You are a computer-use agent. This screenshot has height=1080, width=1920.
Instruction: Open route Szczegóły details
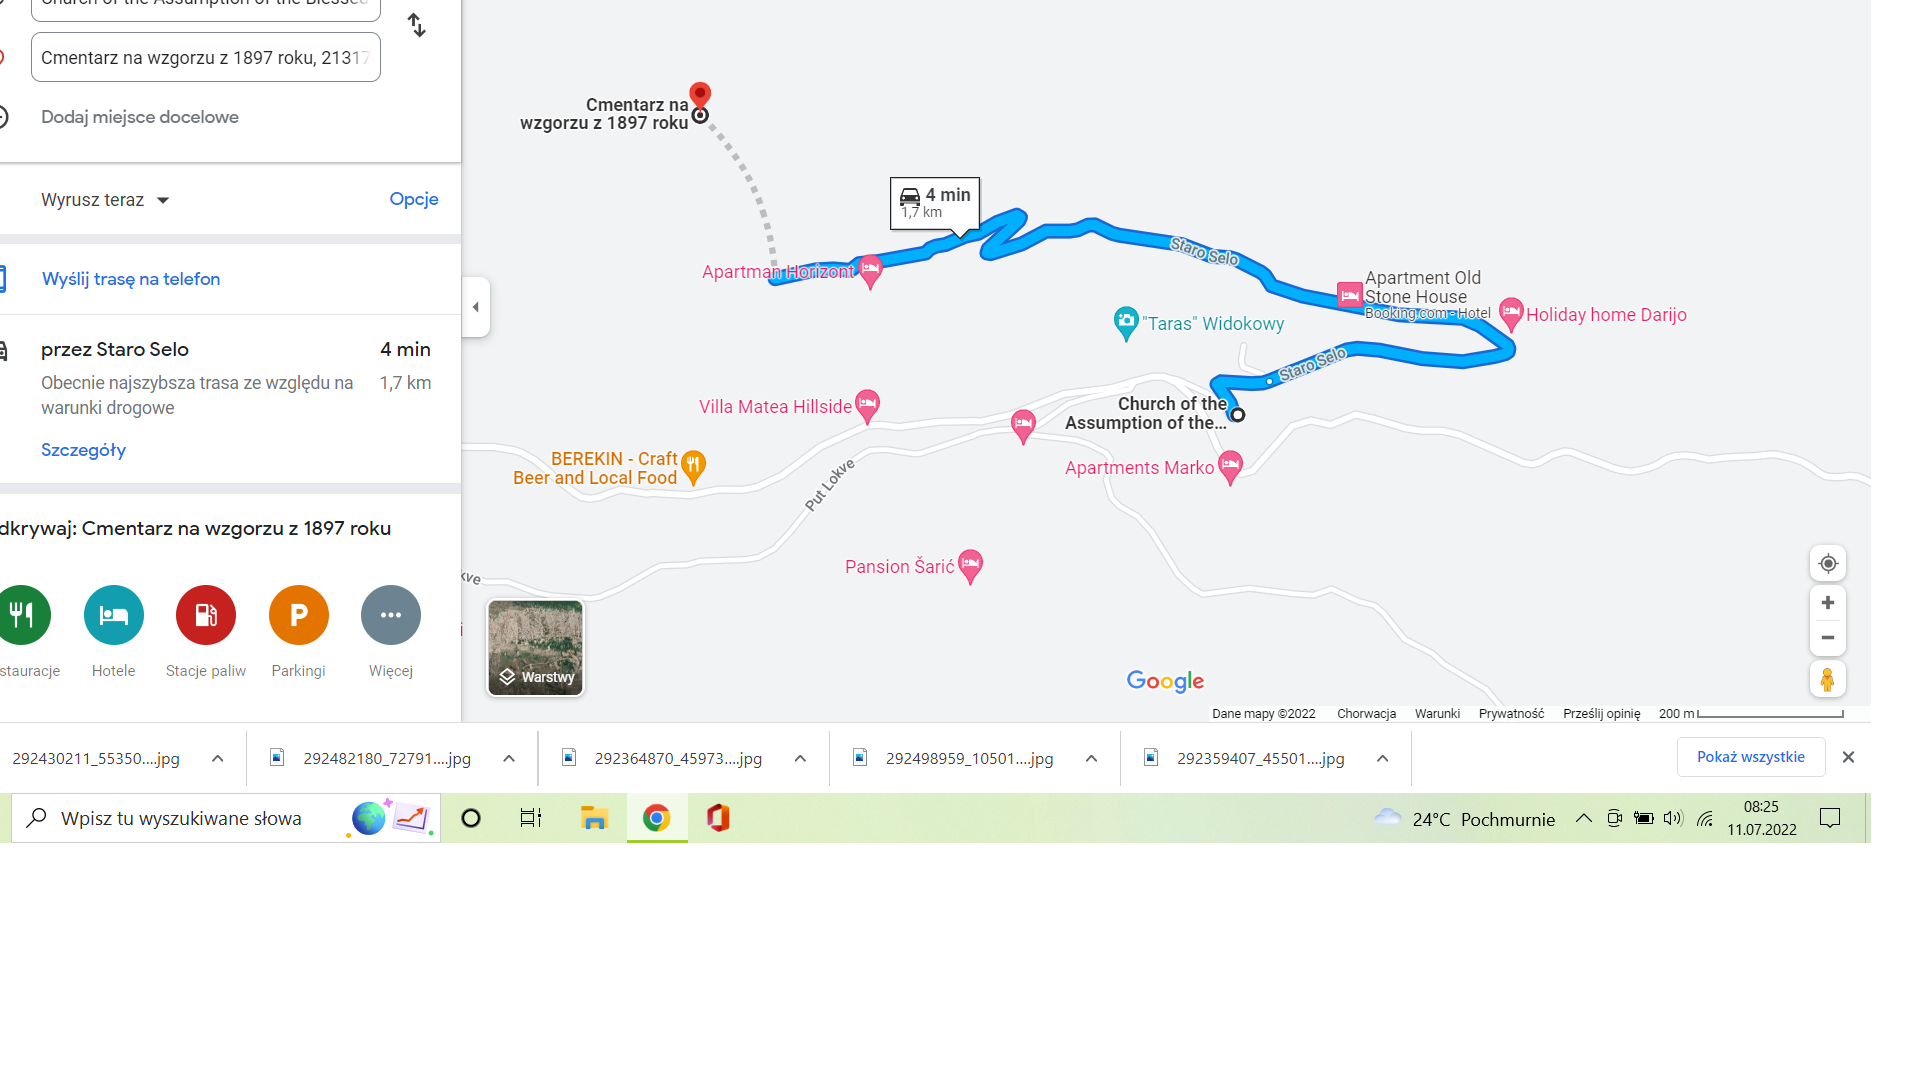pyautogui.click(x=83, y=449)
